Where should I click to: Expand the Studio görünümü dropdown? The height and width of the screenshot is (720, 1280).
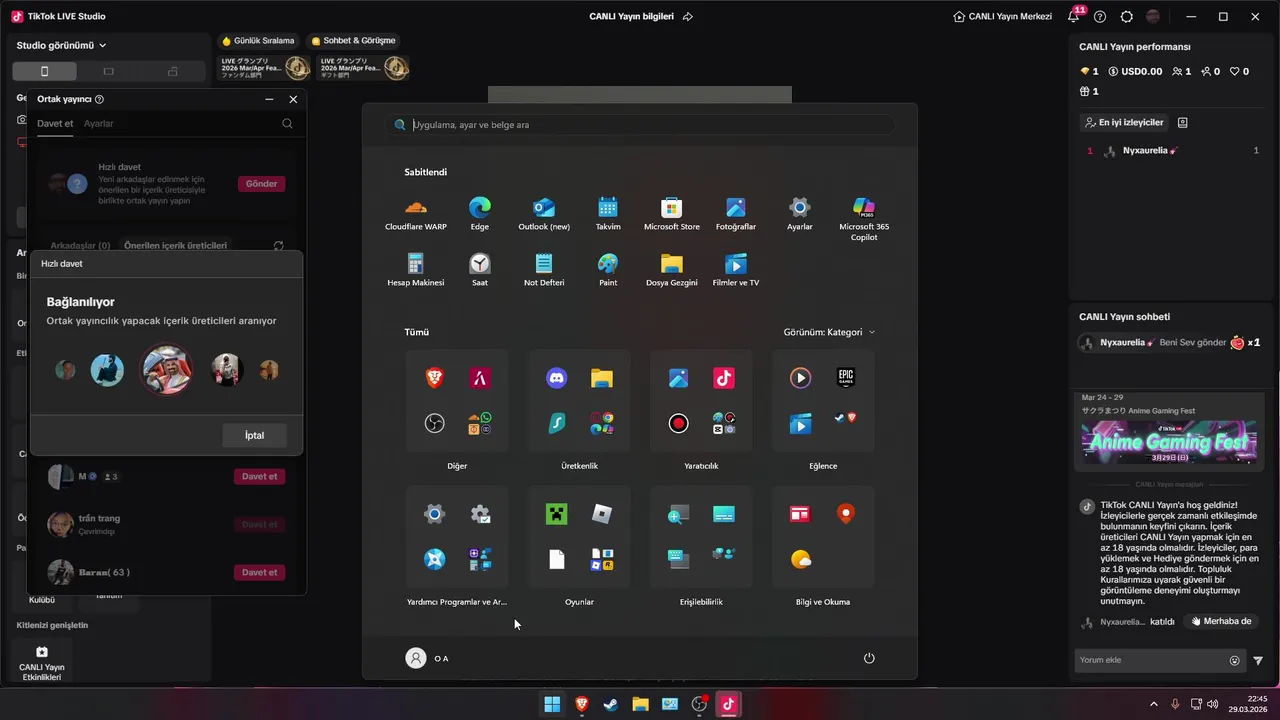pos(61,45)
